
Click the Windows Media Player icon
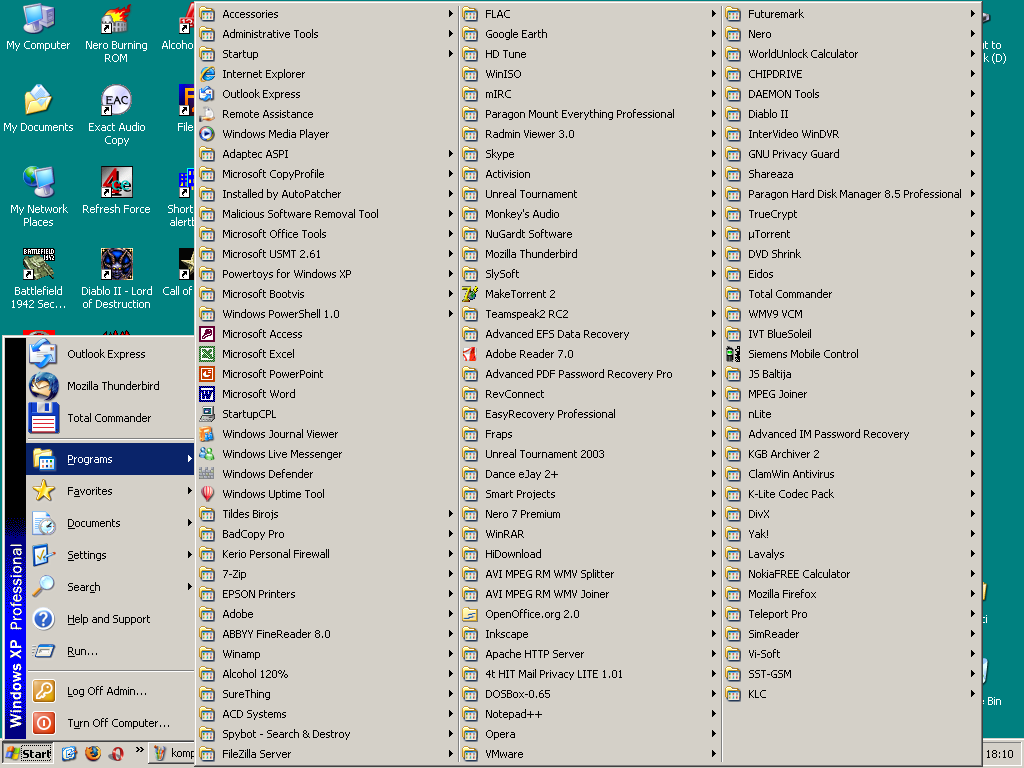[x=207, y=134]
